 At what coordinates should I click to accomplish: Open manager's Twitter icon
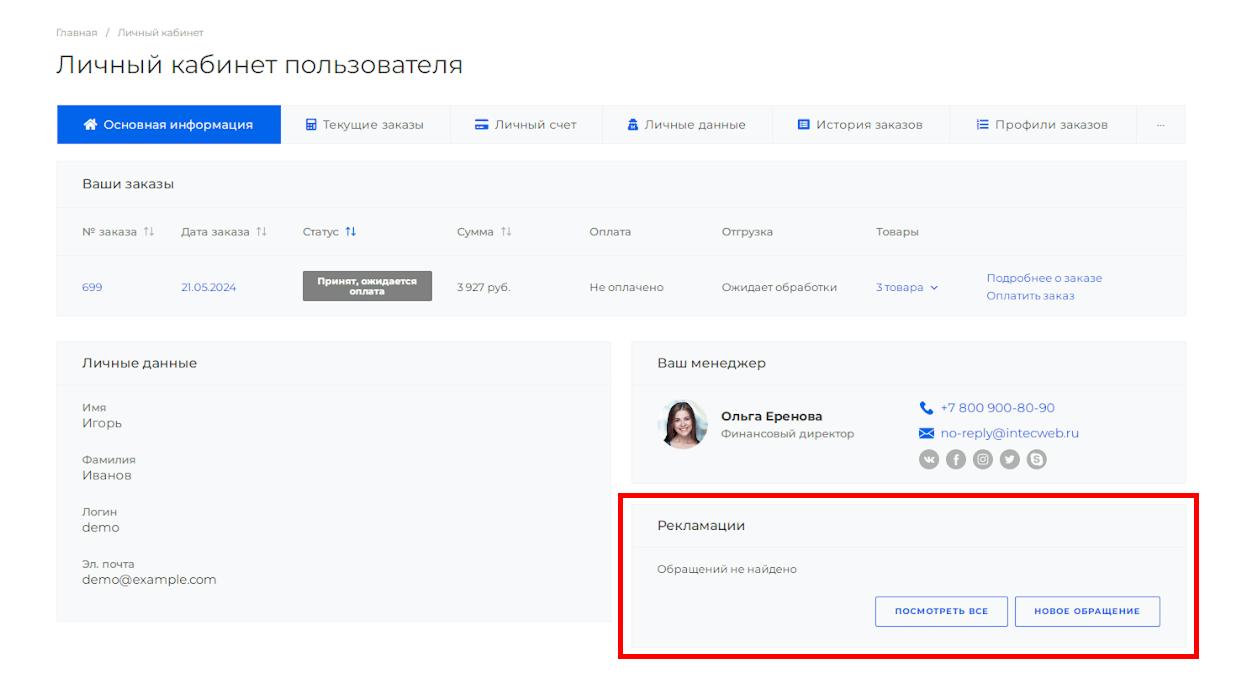[x=1010, y=459]
